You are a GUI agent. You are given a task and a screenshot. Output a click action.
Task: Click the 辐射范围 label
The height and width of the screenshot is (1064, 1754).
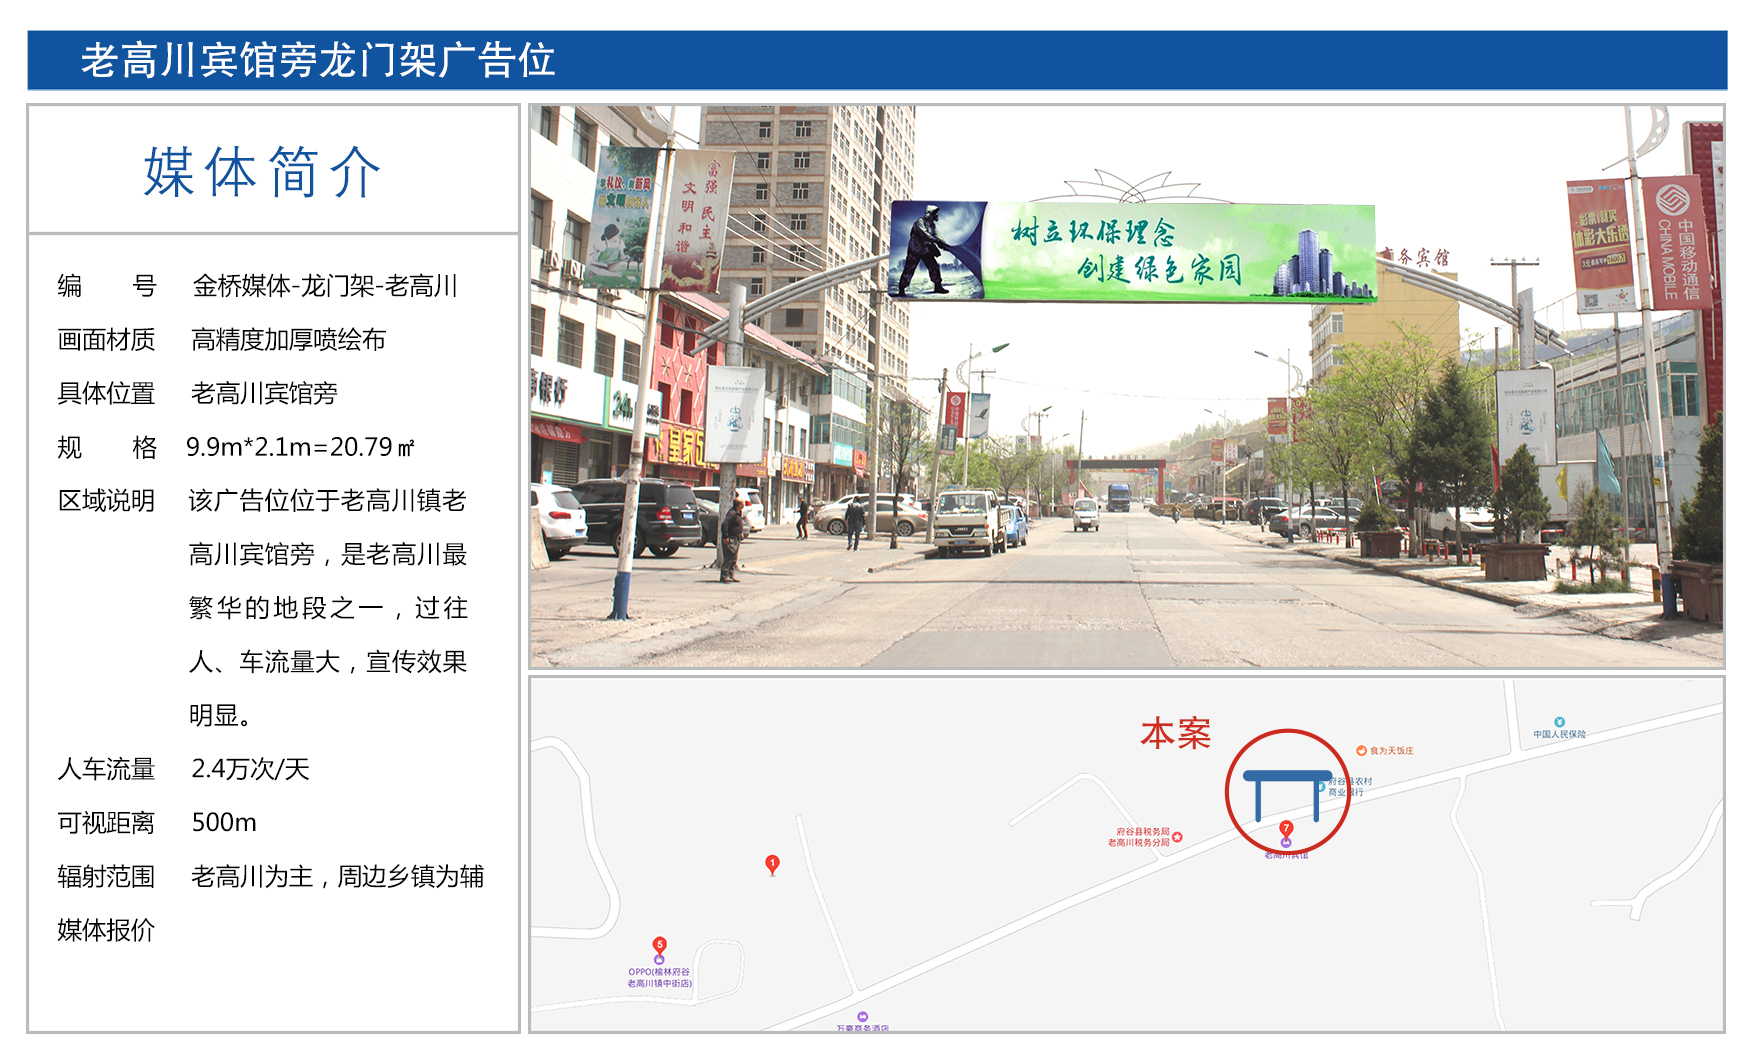(106, 876)
